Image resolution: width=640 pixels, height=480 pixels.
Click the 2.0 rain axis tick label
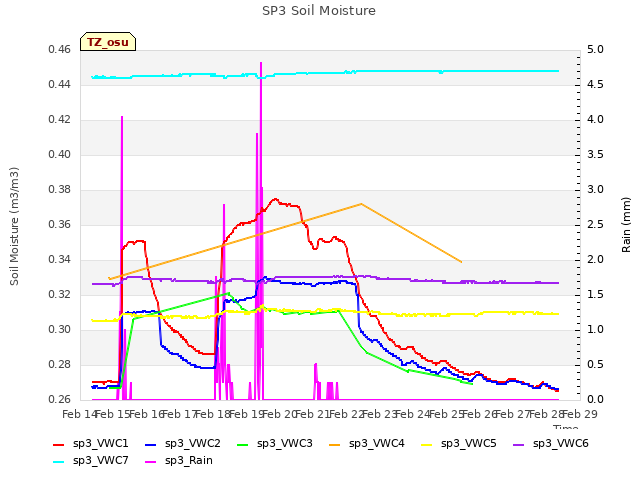point(595,260)
